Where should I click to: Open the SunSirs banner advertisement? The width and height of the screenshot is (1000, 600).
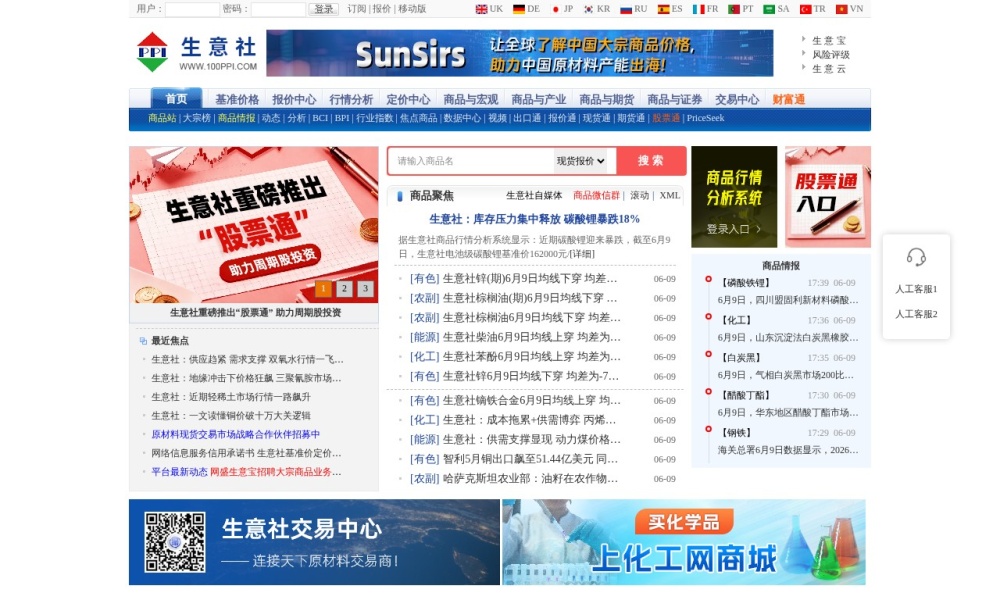coord(520,53)
